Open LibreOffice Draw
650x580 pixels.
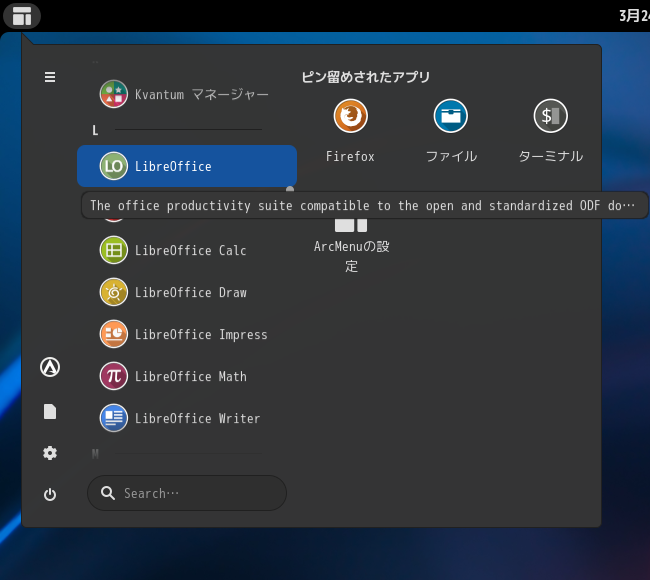pyautogui.click(x=187, y=292)
